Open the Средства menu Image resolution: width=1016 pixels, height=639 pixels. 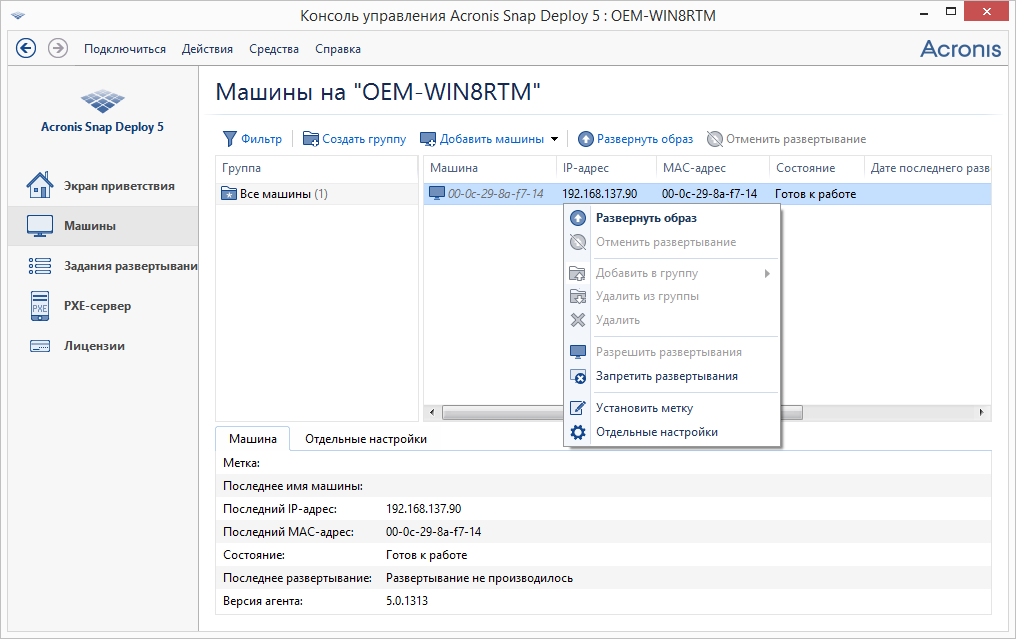[274, 49]
